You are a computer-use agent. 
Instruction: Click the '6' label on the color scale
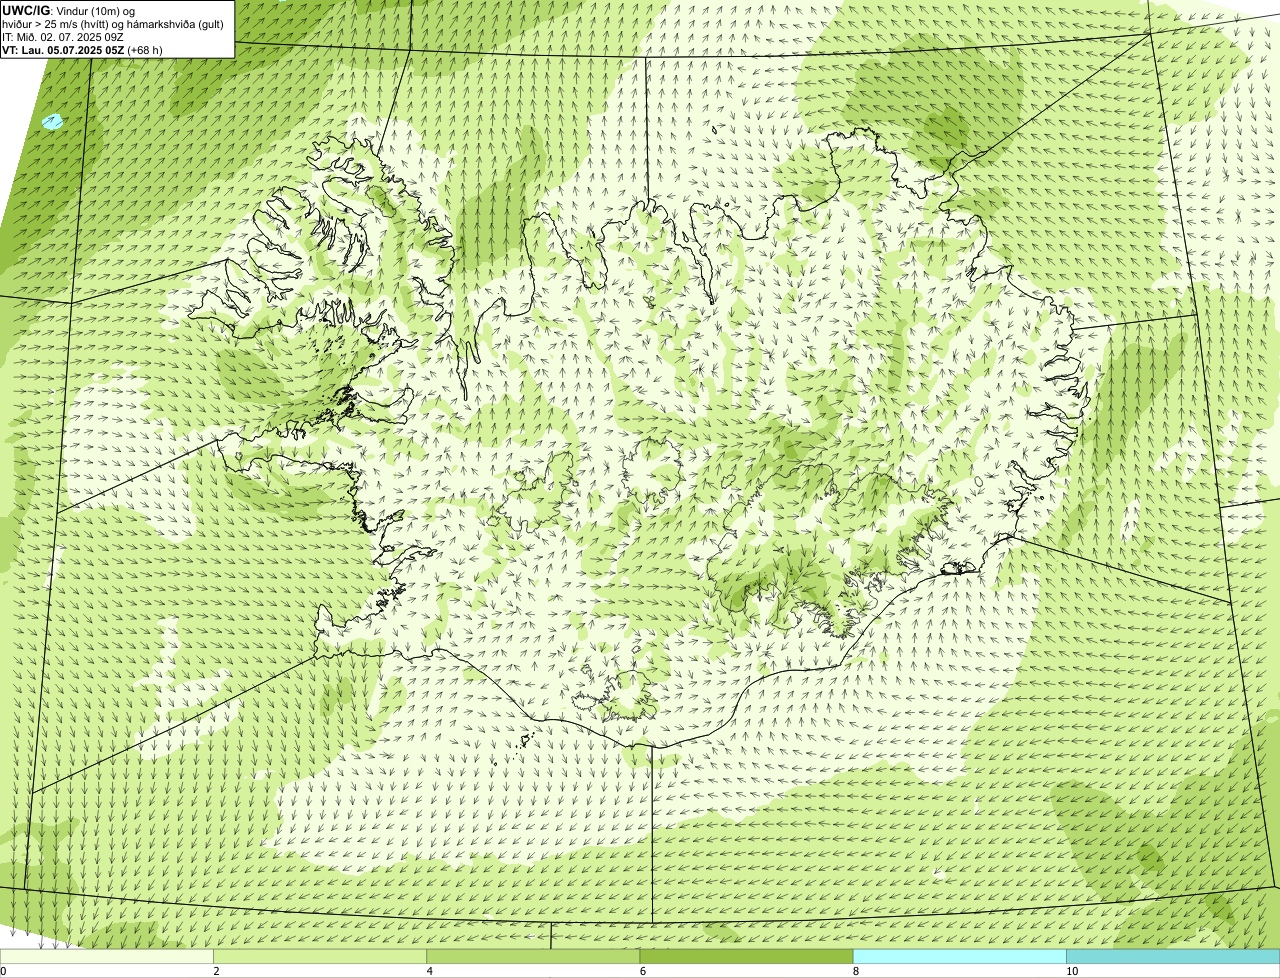coord(642,971)
